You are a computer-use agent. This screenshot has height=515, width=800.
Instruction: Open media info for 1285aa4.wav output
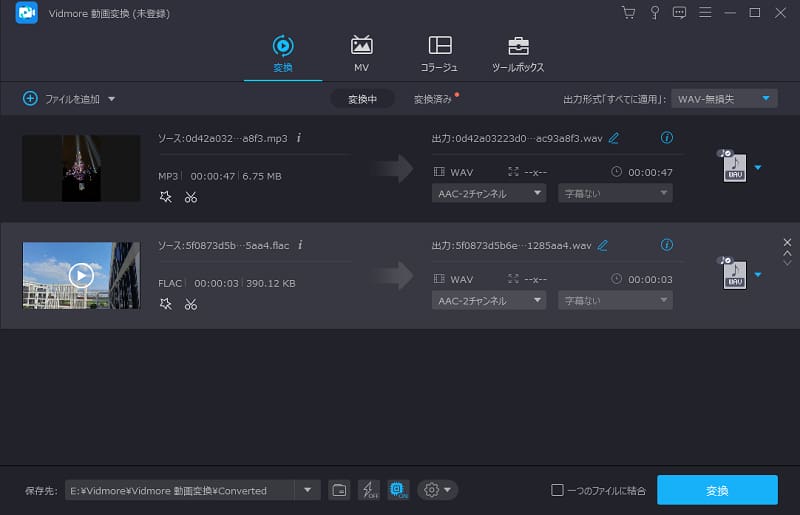click(666, 244)
